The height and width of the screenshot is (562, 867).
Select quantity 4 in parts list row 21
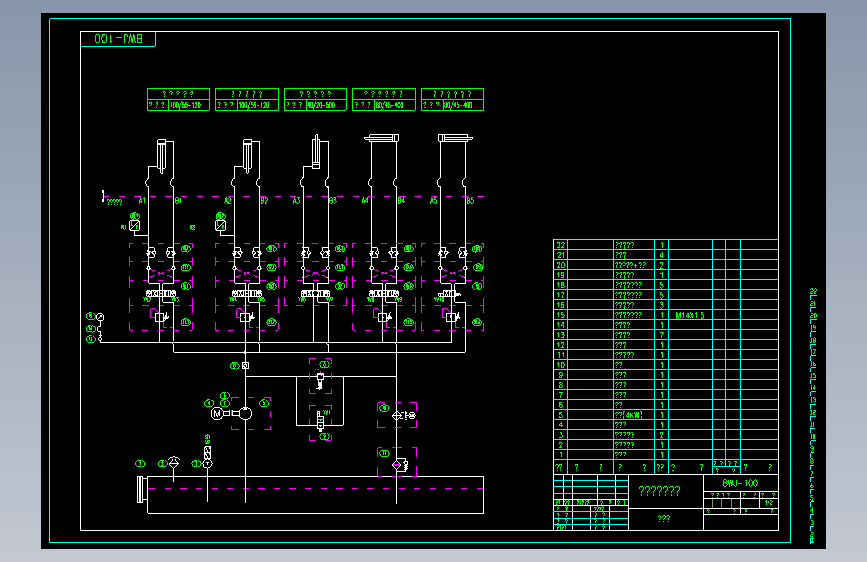(x=662, y=255)
